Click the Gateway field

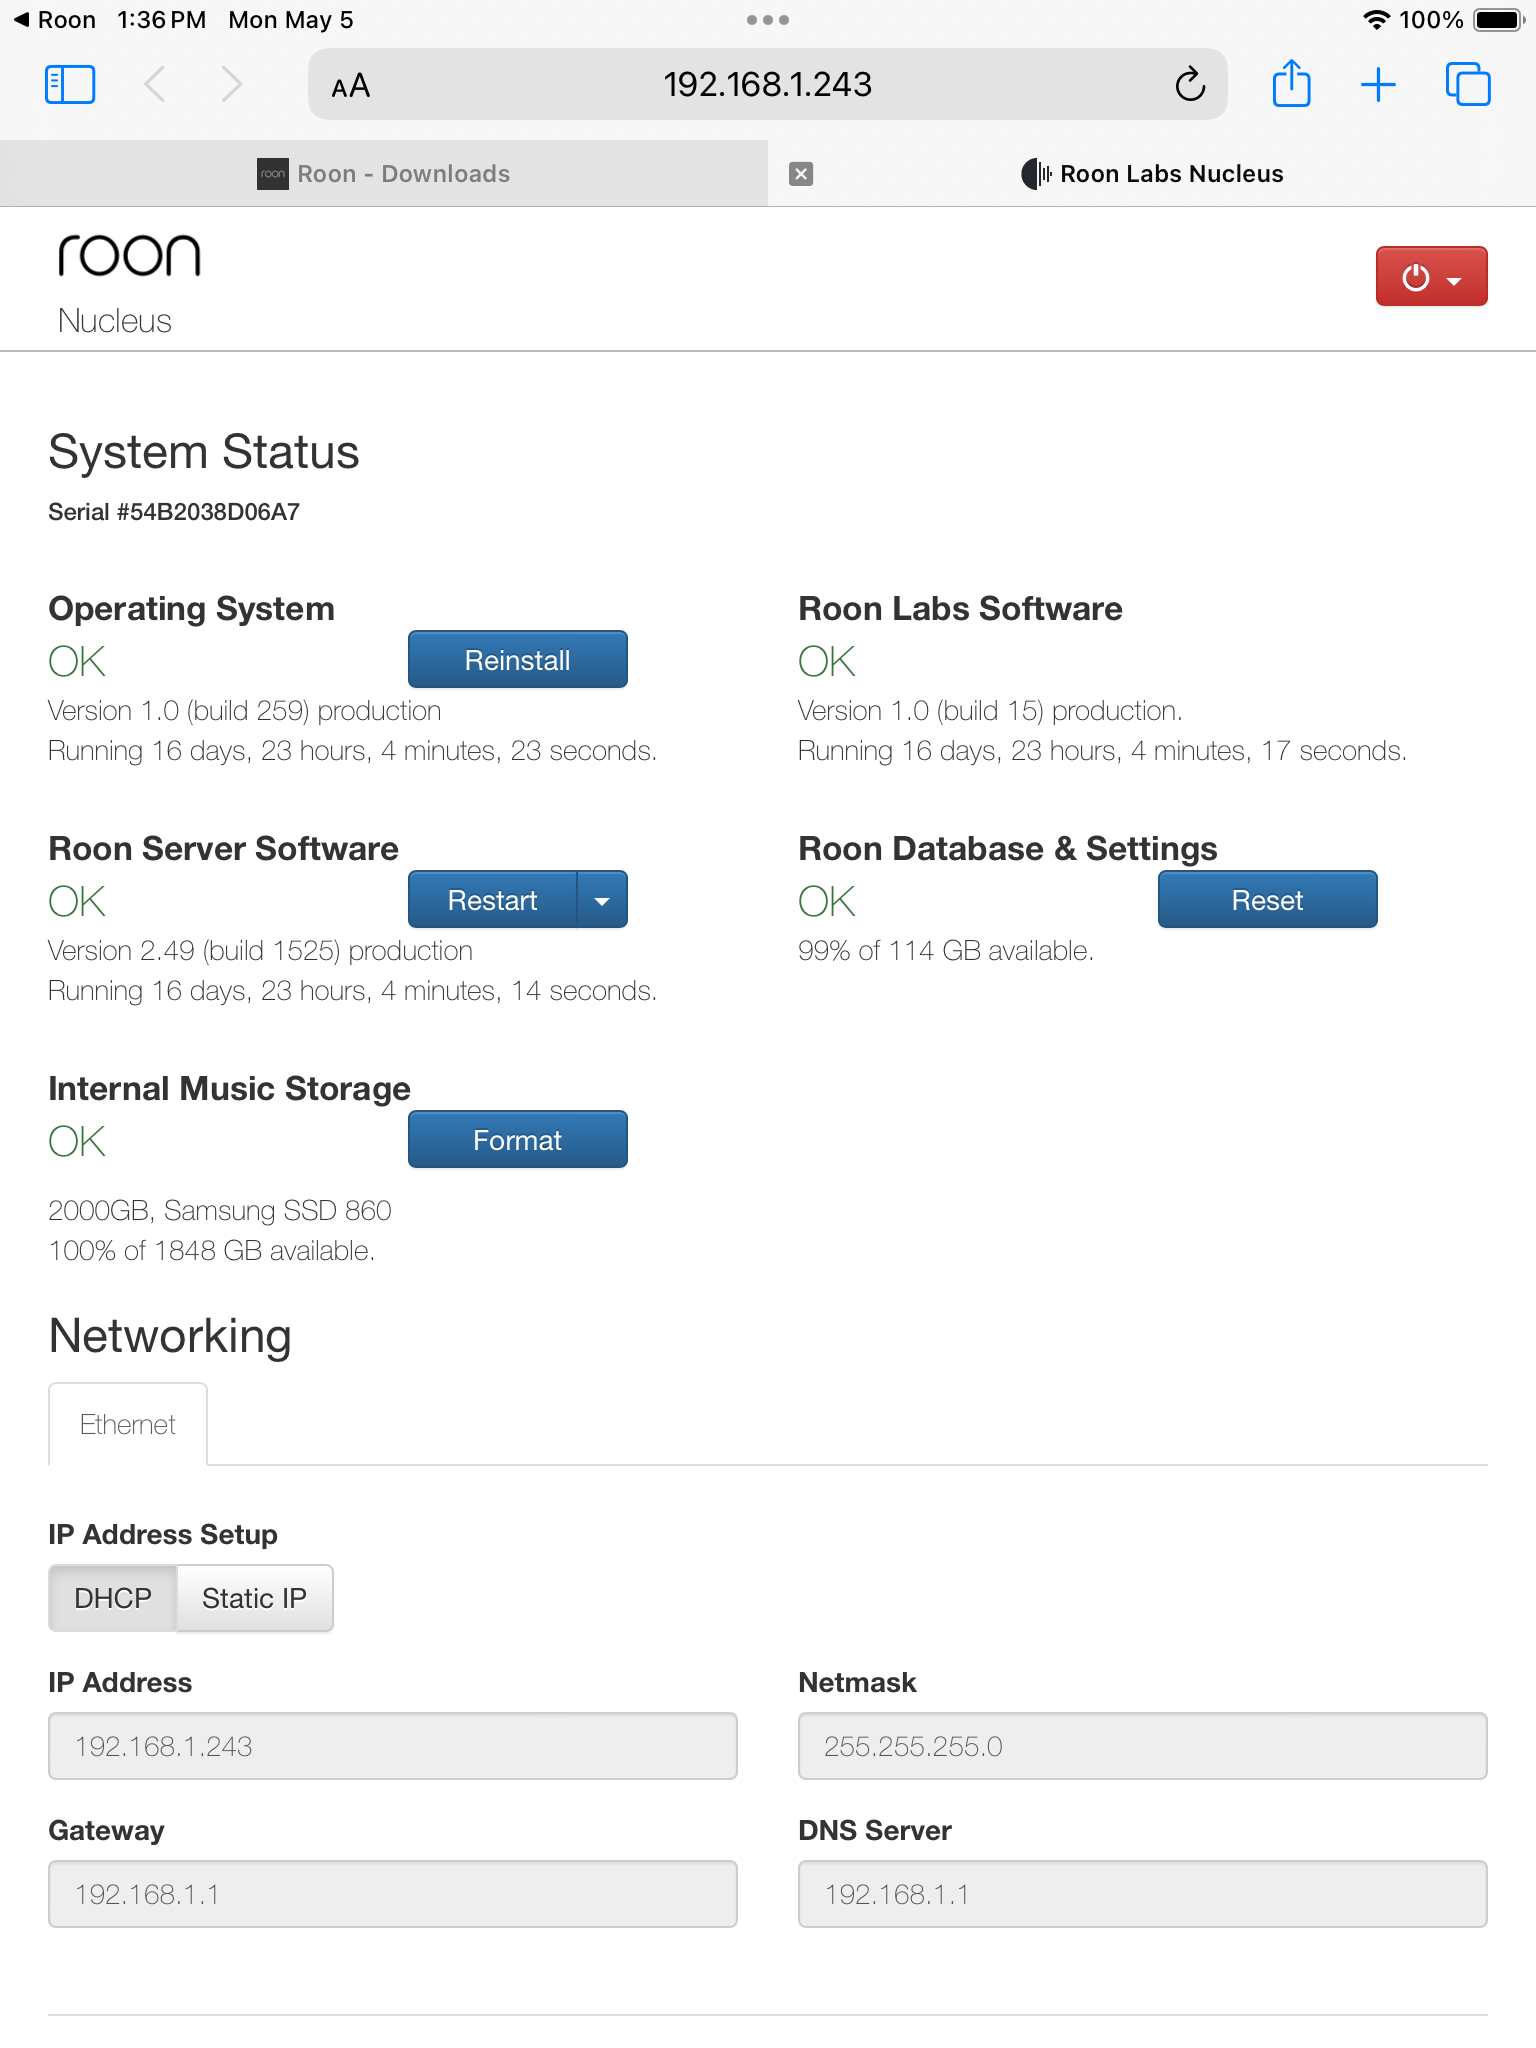393,1894
